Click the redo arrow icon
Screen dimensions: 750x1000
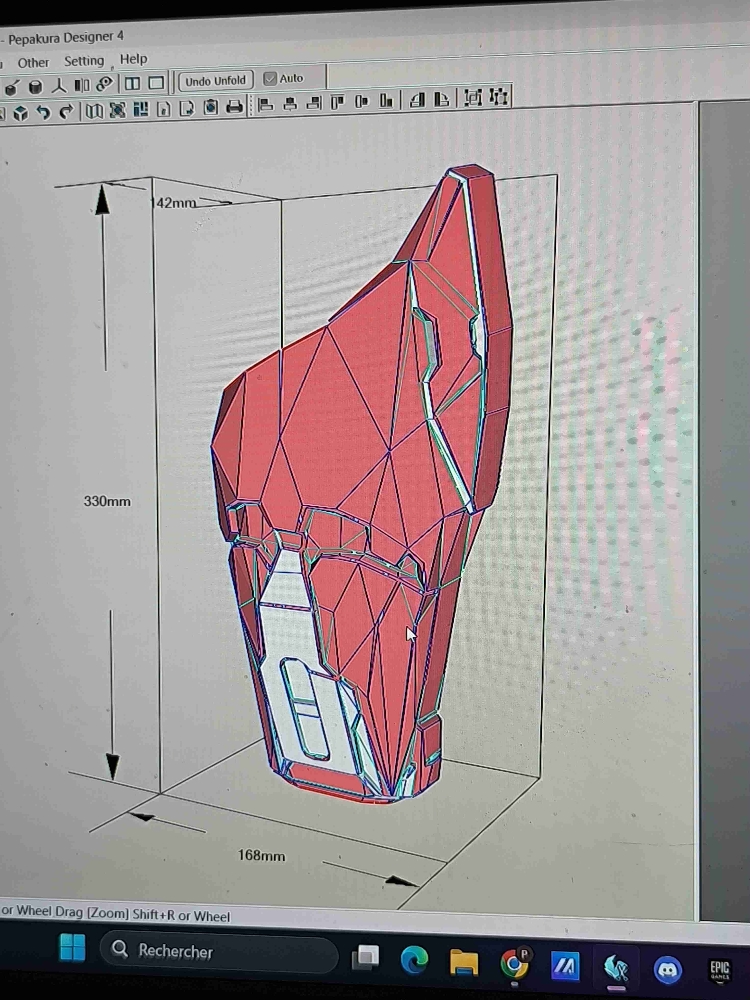[66, 111]
